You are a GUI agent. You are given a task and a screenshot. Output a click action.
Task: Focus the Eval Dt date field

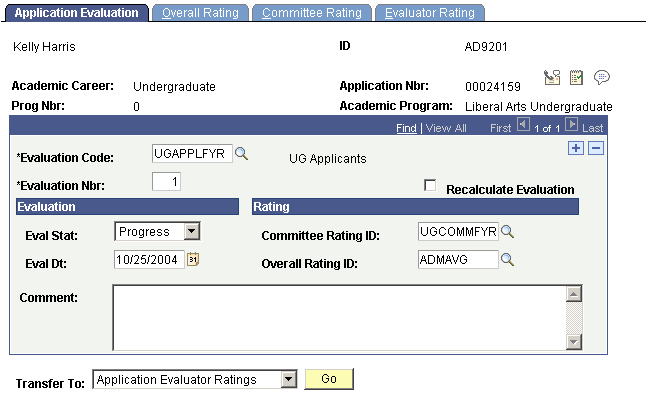[x=149, y=260]
